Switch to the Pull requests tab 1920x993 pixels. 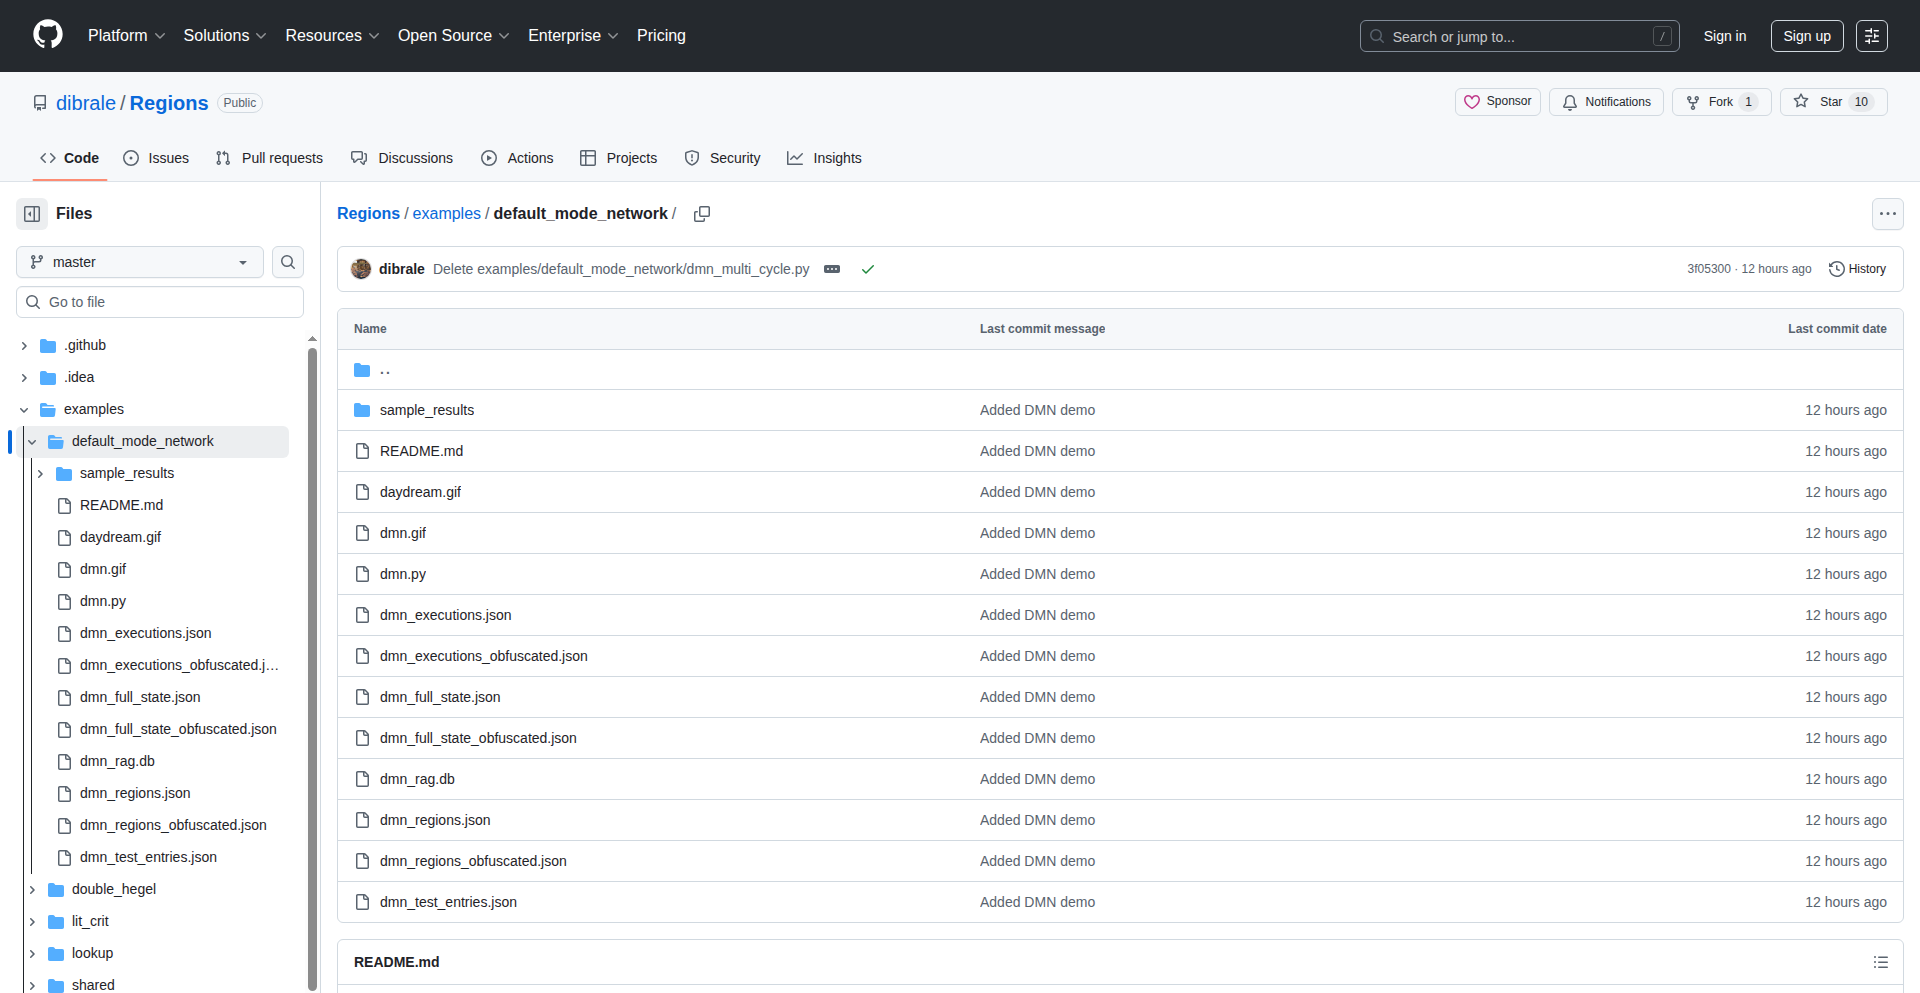[x=269, y=158]
